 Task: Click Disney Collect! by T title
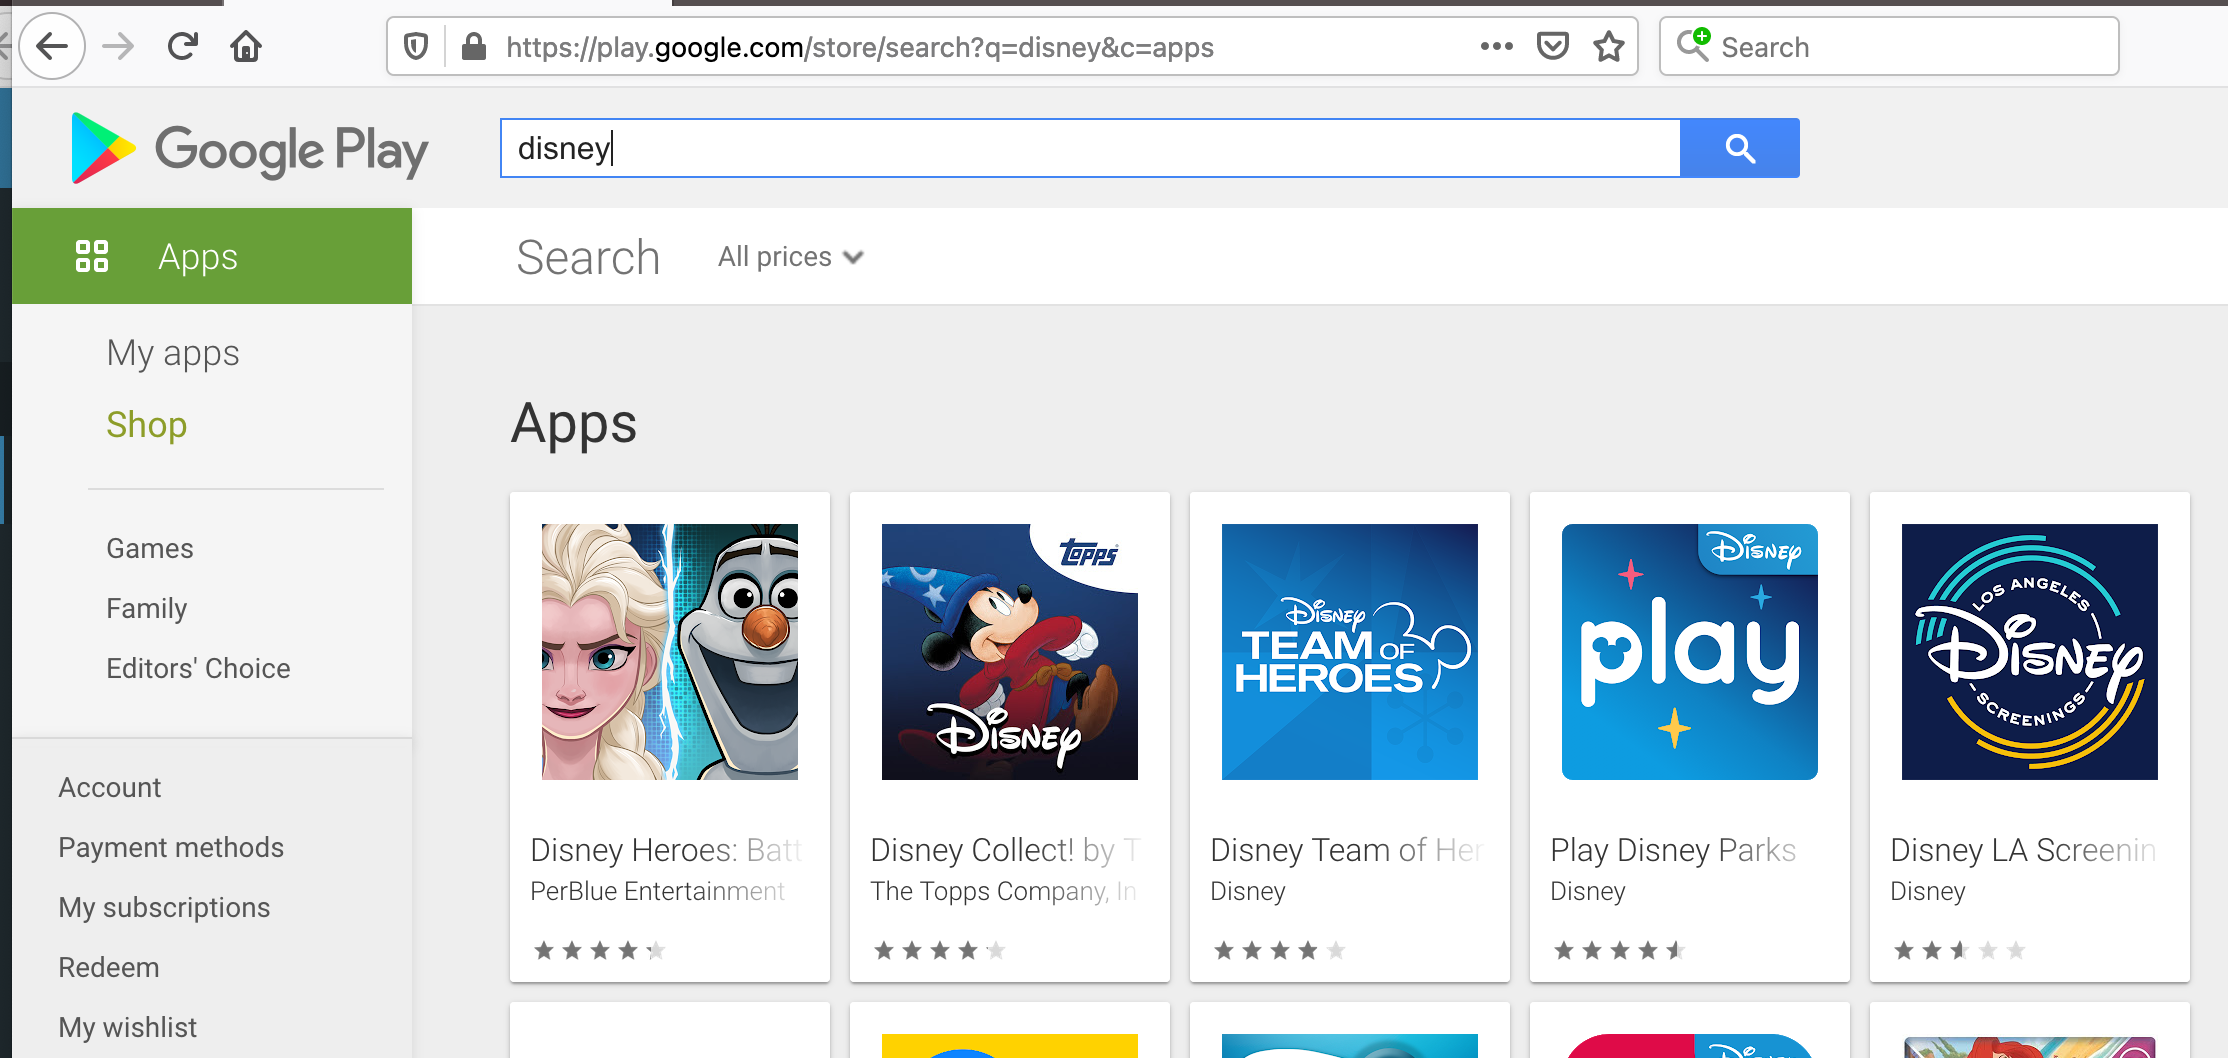click(x=1006, y=850)
